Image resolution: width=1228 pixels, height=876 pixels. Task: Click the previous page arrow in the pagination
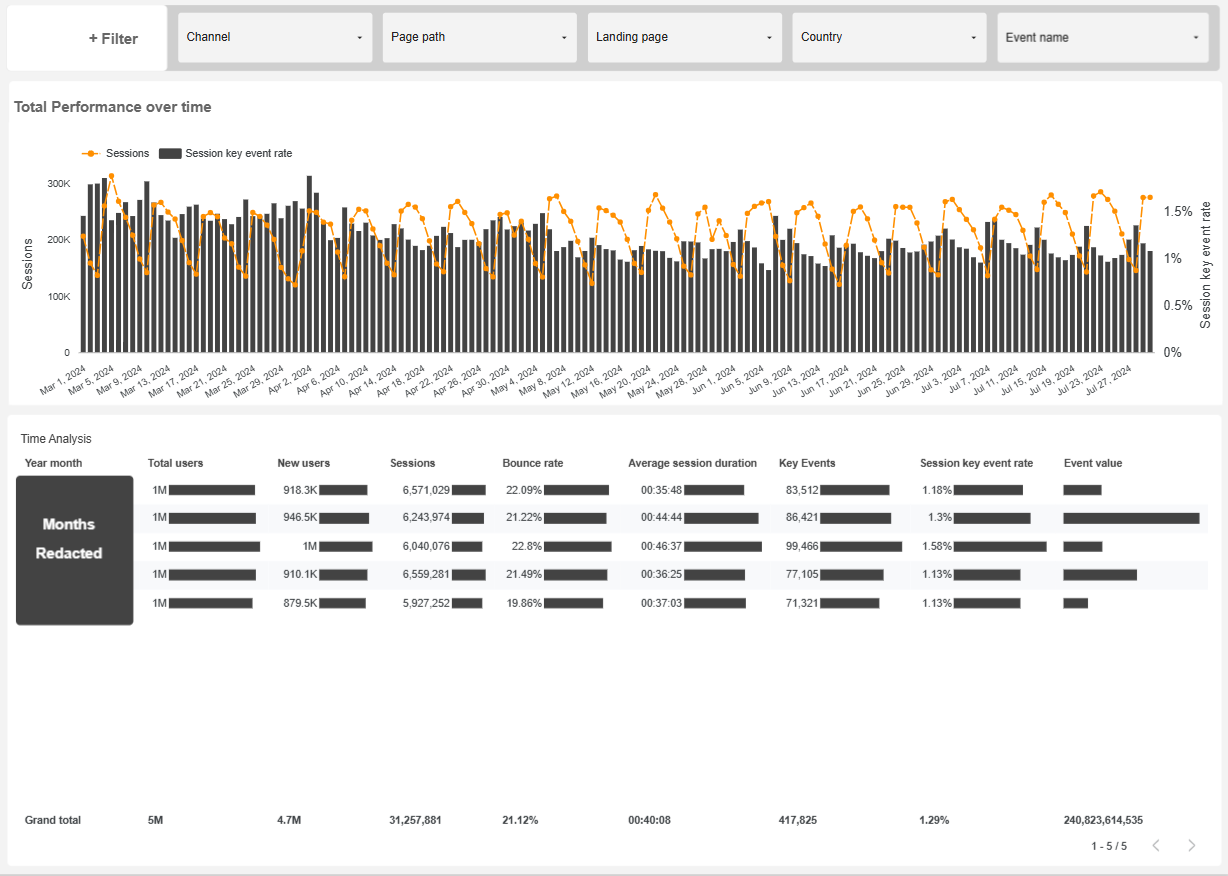pyautogui.click(x=1156, y=845)
